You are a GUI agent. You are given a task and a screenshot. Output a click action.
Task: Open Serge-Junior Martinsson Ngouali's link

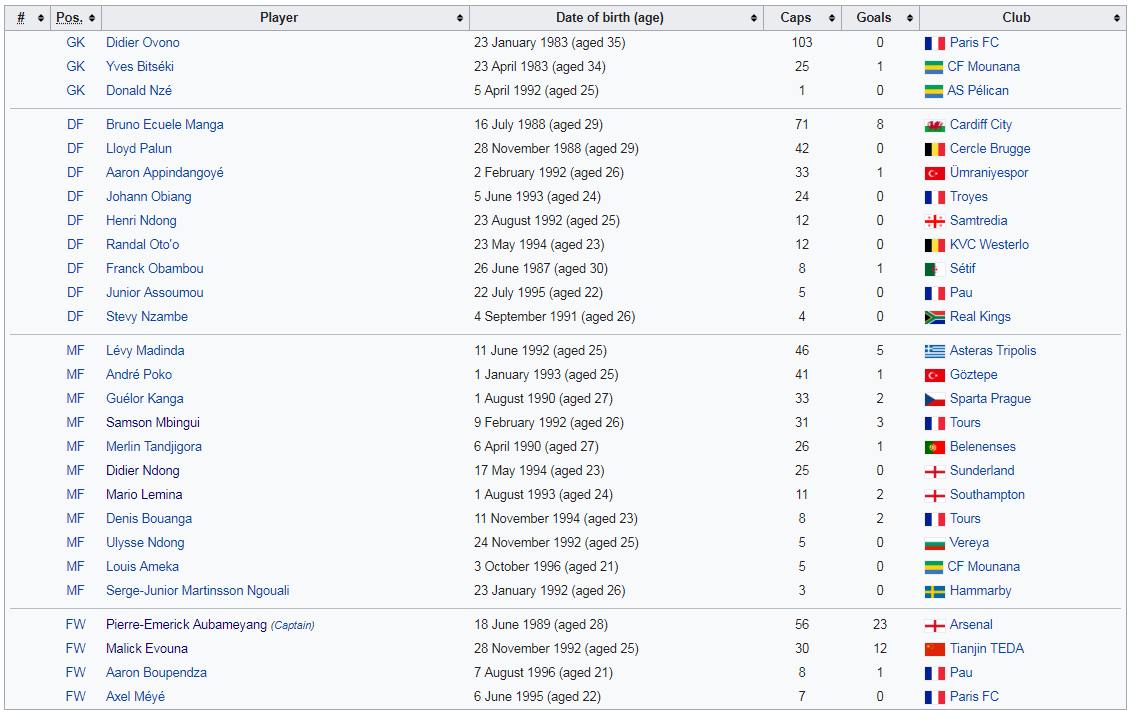point(198,590)
